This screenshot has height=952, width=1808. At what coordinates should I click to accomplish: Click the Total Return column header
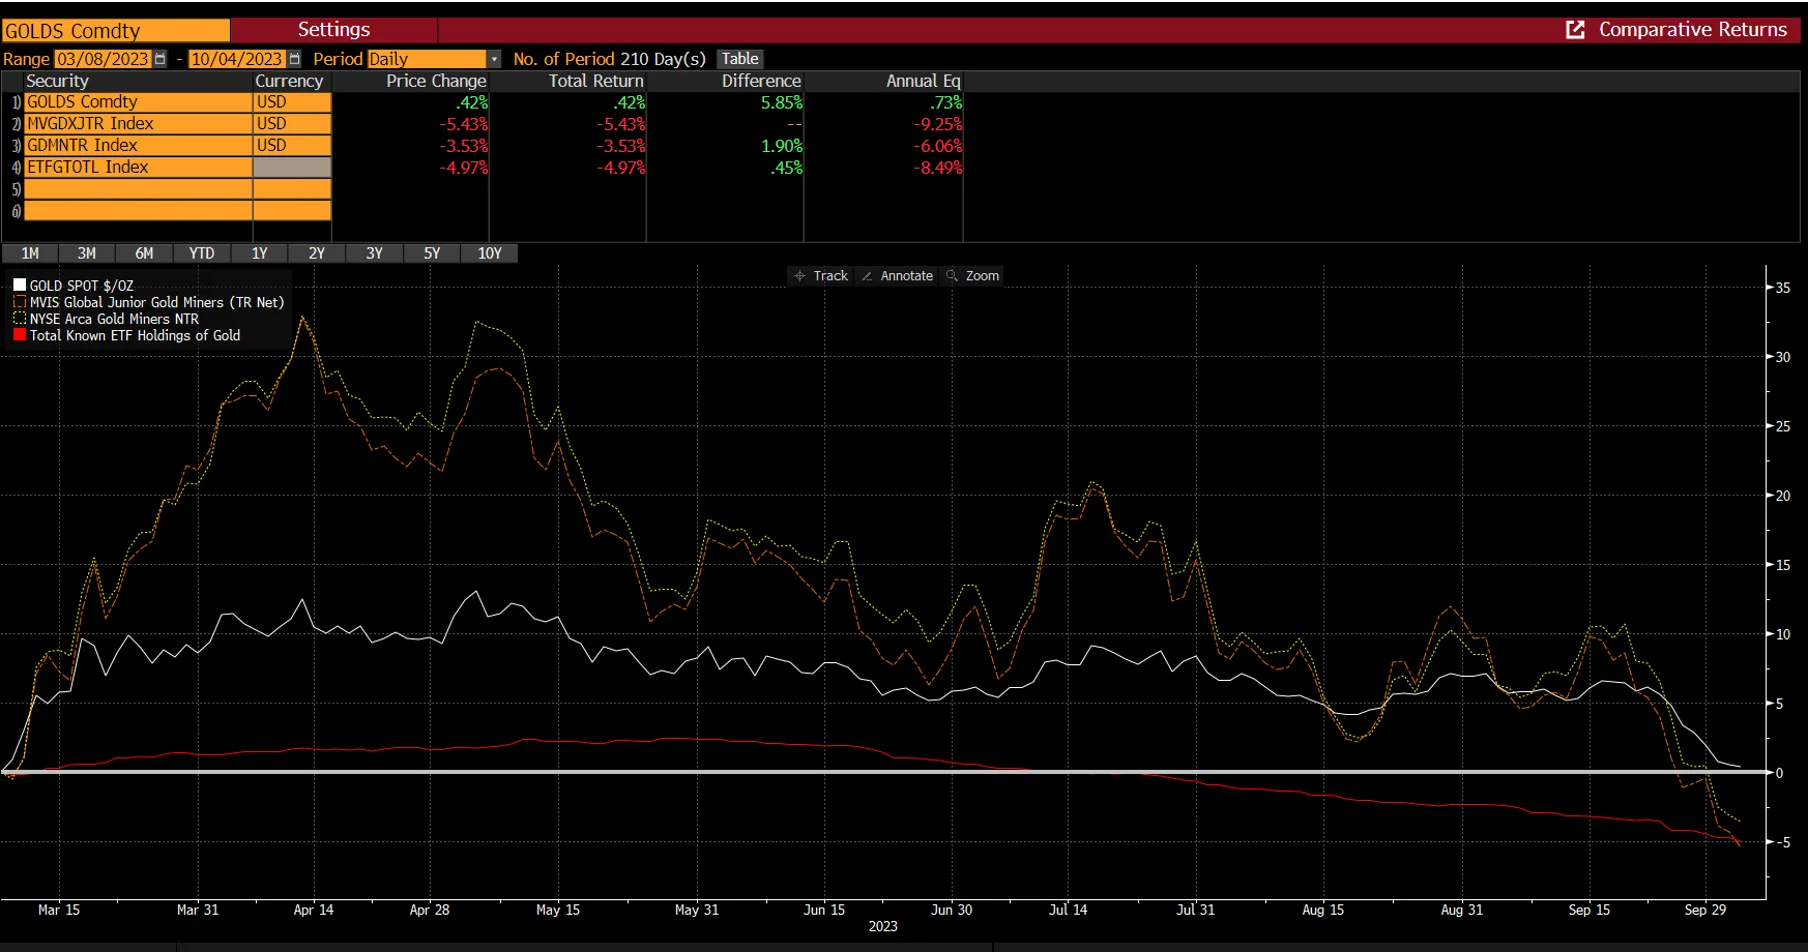pos(596,81)
